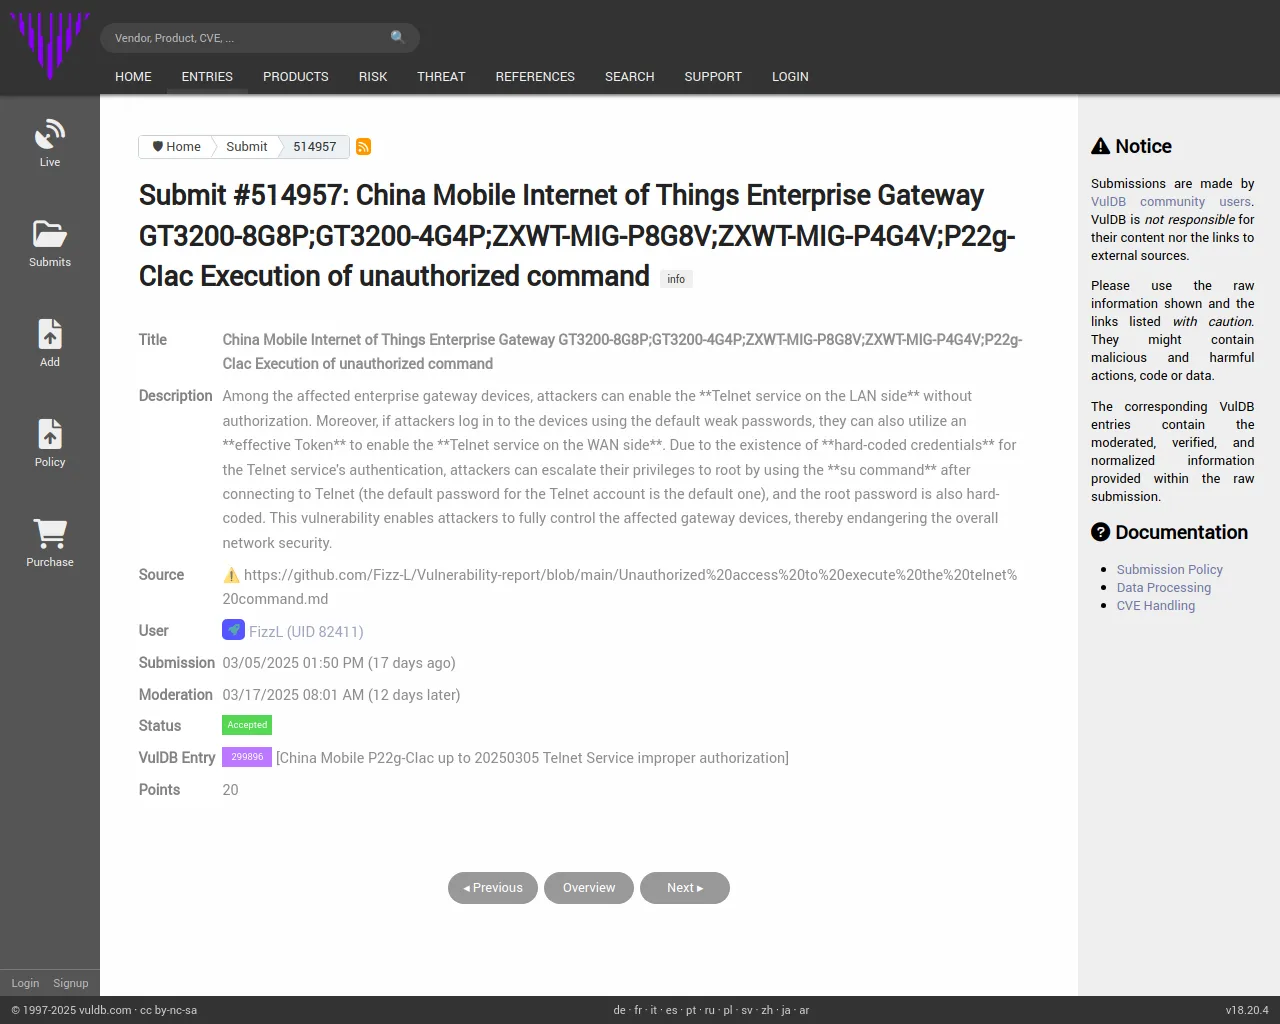Switch language to ar
Viewport: 1280px width, 1024px height.
804,1010
